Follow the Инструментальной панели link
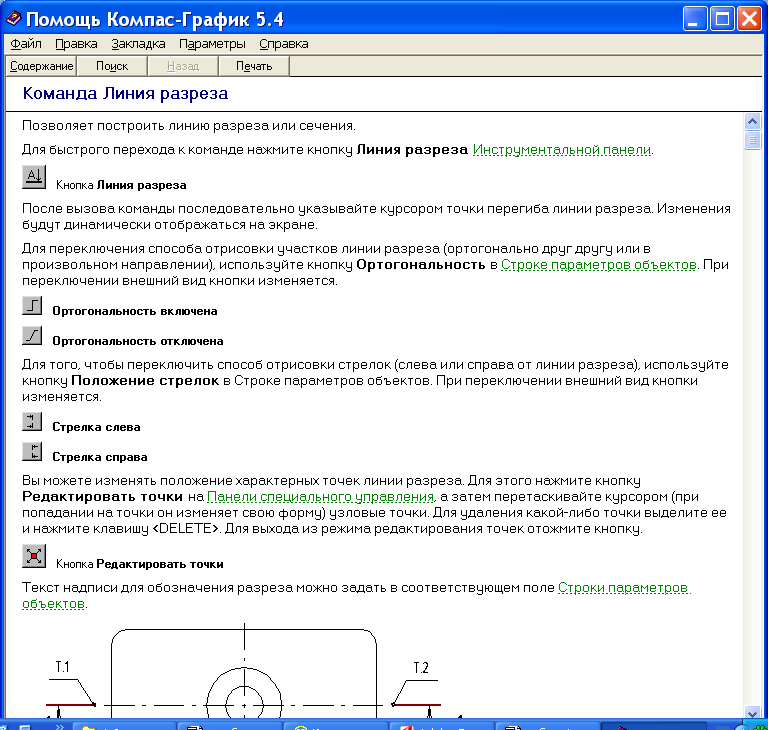The image size is (768, 730). [562, 150]
